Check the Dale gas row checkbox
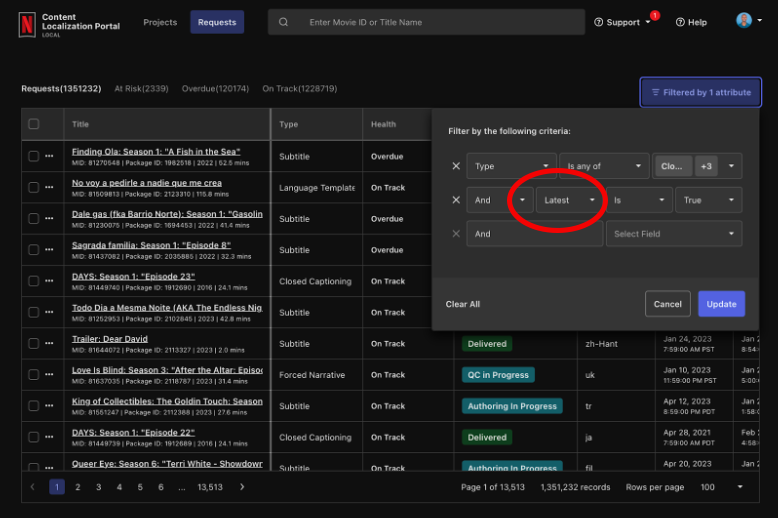The width and height of the screenshot is (778, 518). pos(34,219)
